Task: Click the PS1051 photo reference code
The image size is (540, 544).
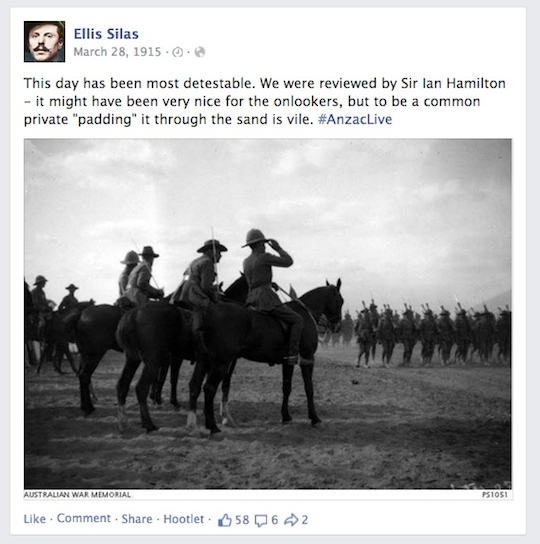Action: click(x=495, y=494)
